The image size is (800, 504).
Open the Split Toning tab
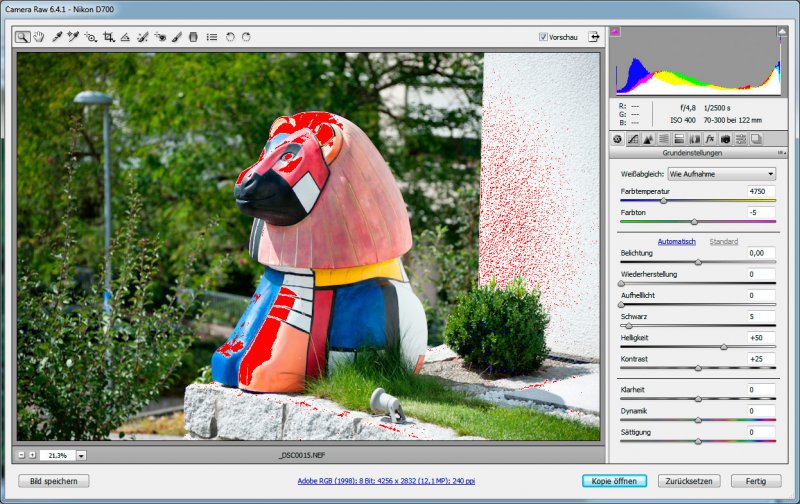point(679,139)
